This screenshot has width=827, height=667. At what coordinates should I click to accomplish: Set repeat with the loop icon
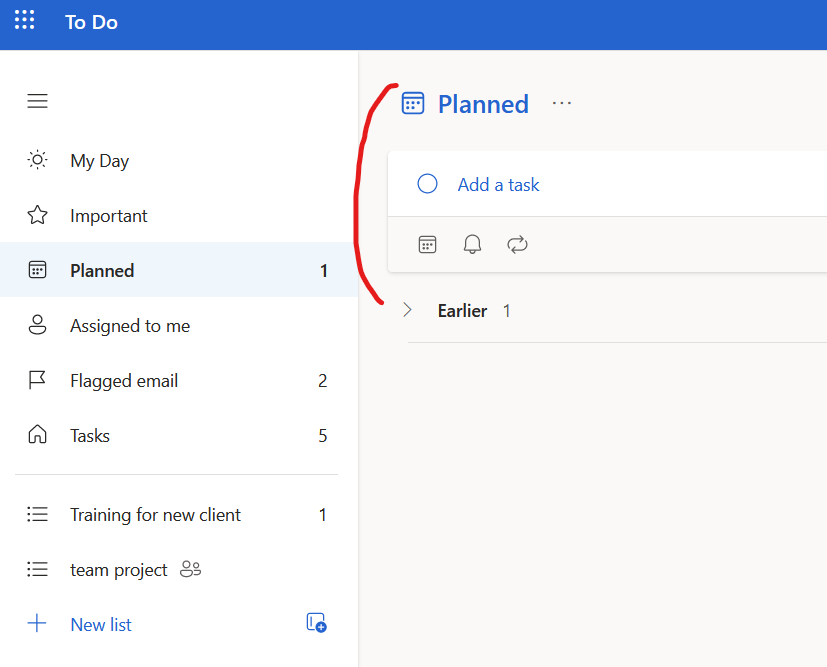[x=517, y=245]
